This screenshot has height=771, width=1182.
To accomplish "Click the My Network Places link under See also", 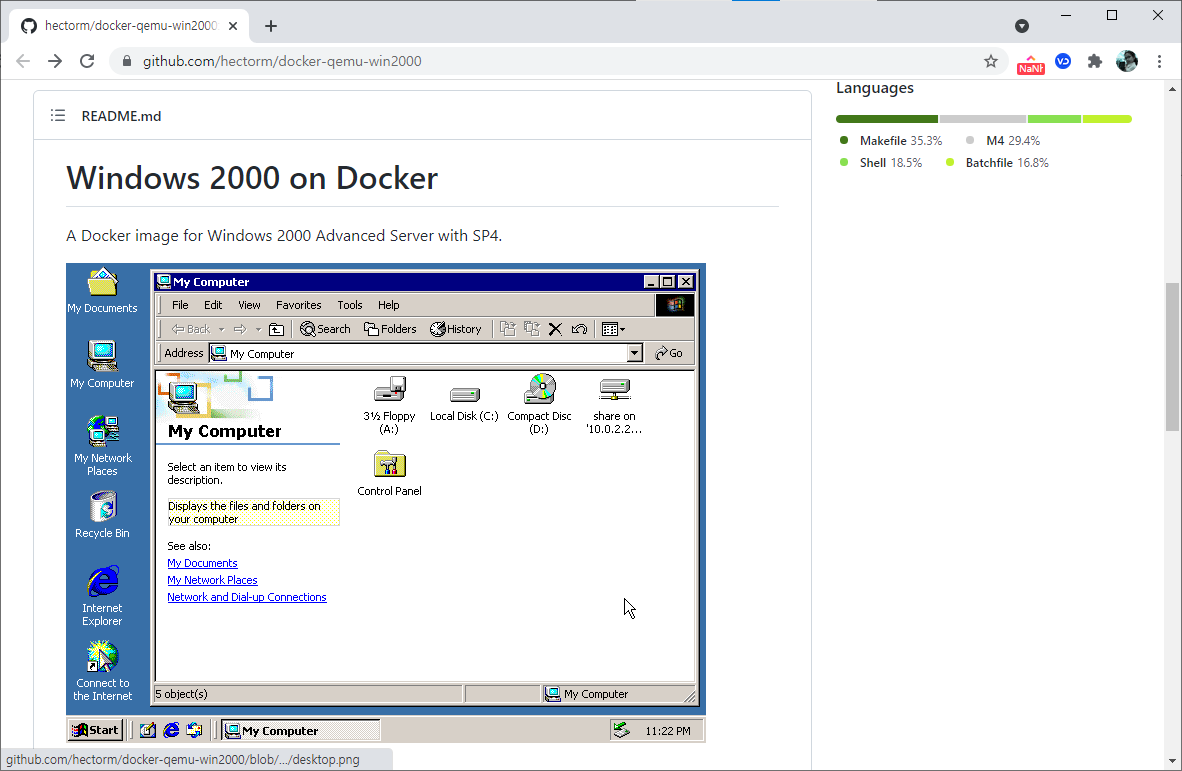I will [x=213, y=580].
